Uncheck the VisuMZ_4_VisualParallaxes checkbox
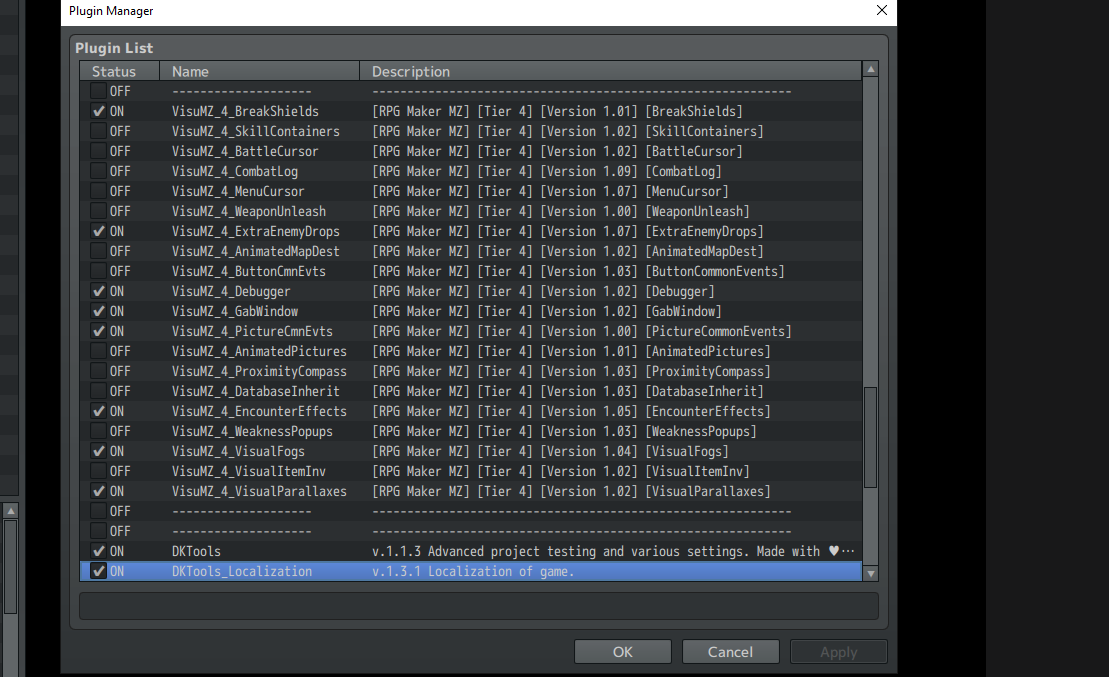This screenshot has width=1109, height=677. click(98, 491)
